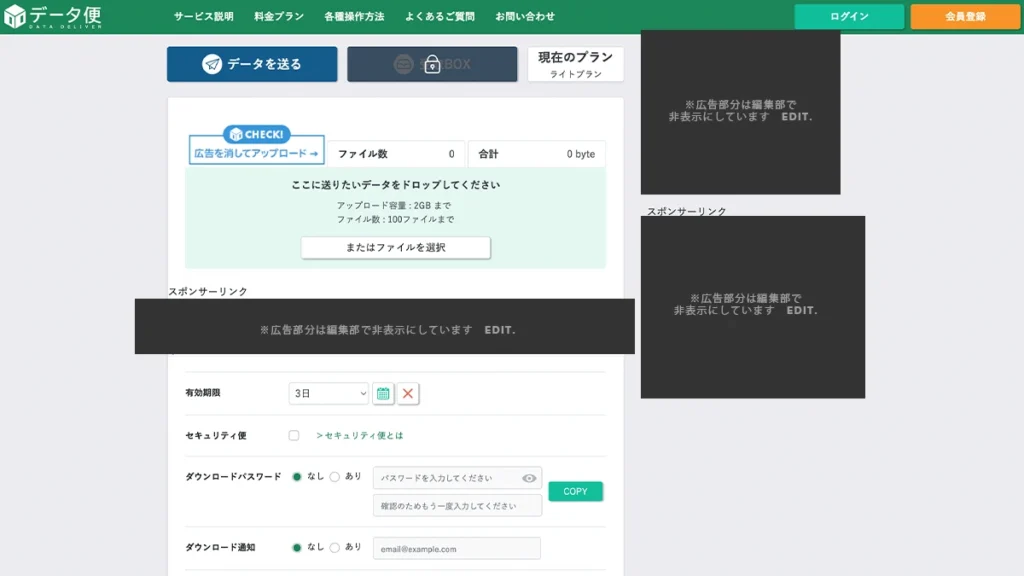Screen dimensions: 1024x576
Task: Click the ファイル数 counter
Action: (396, 154)
